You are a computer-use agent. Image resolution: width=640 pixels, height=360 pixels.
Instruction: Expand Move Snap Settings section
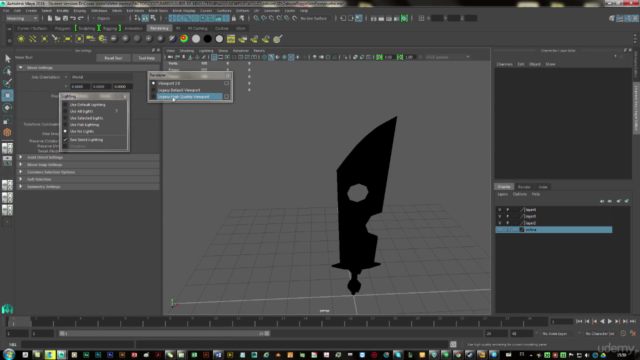pyautogui.click(x=21, y=165)
